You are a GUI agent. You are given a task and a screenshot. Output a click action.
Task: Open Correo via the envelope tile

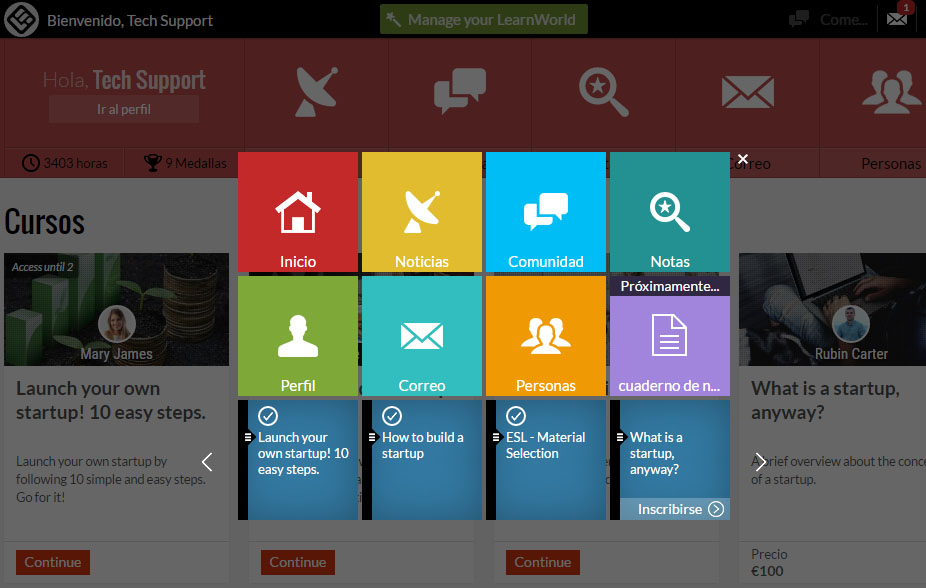tap(421, 335)
